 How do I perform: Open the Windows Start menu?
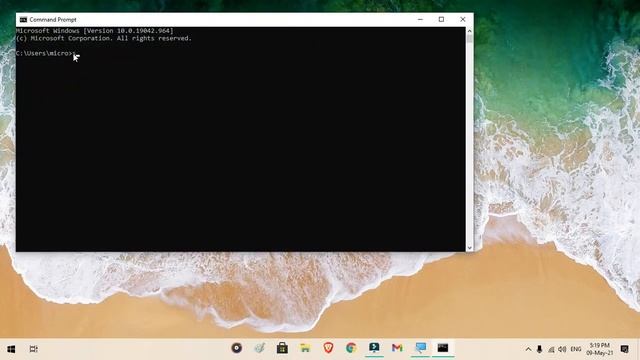tap(11, 349)
